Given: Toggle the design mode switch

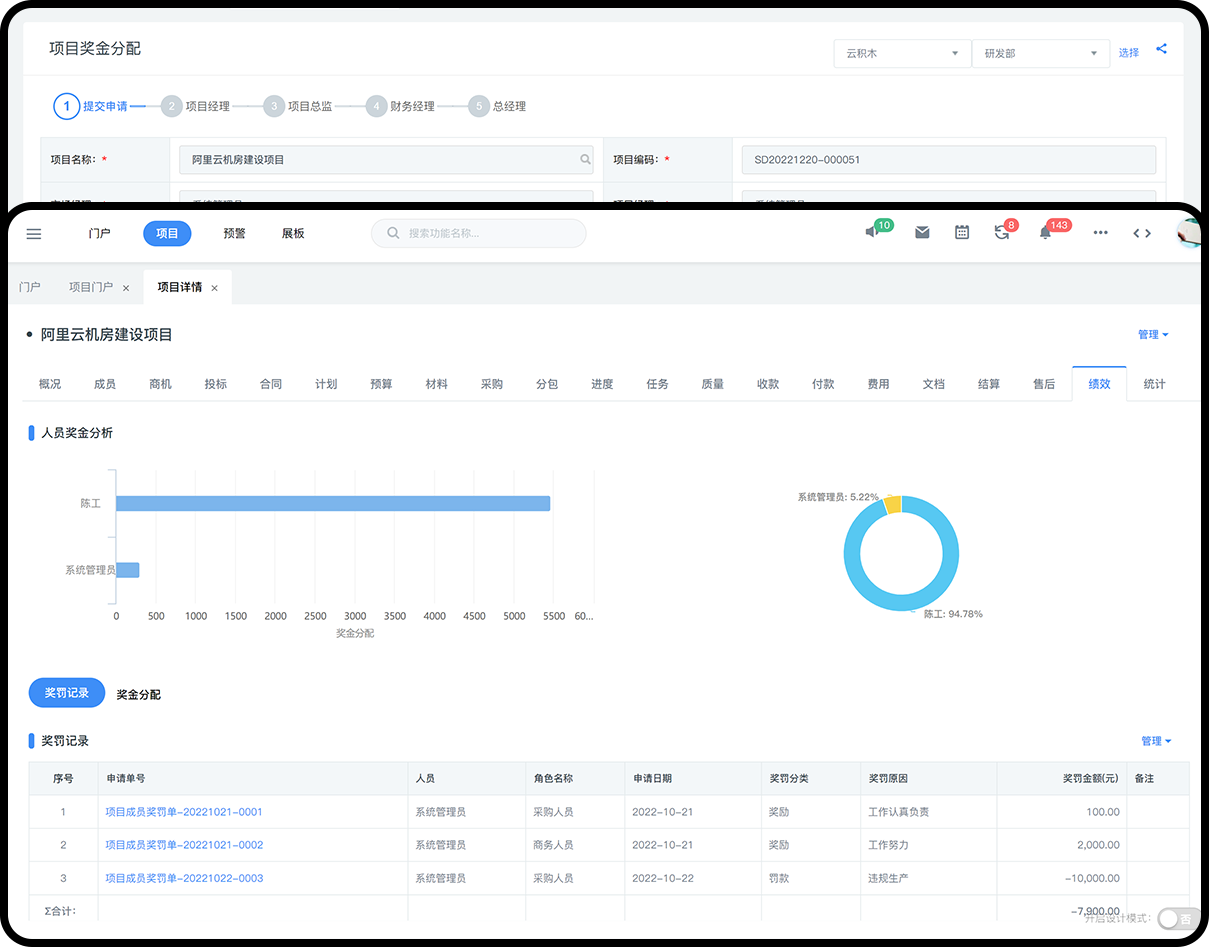Looking at the screenshot, I should 1178,919.
